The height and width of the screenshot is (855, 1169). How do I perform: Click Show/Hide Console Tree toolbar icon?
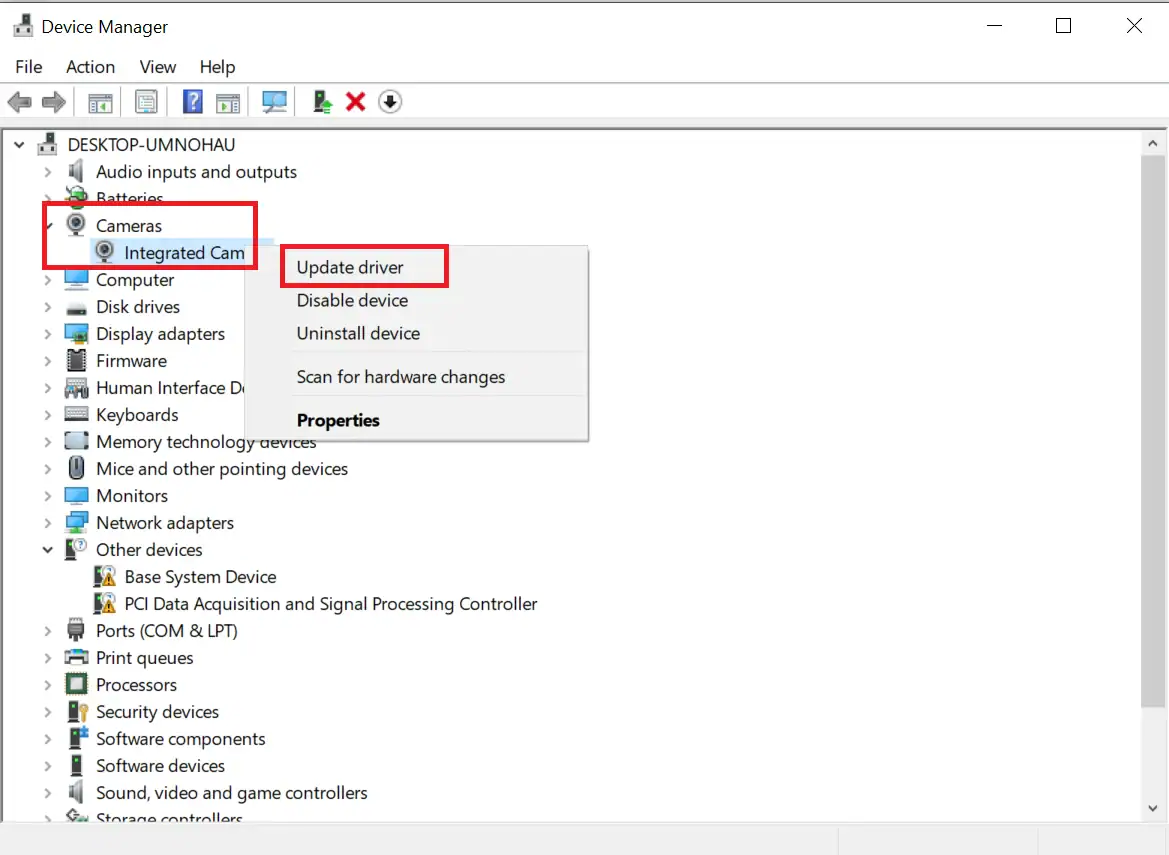coord(100,102)
